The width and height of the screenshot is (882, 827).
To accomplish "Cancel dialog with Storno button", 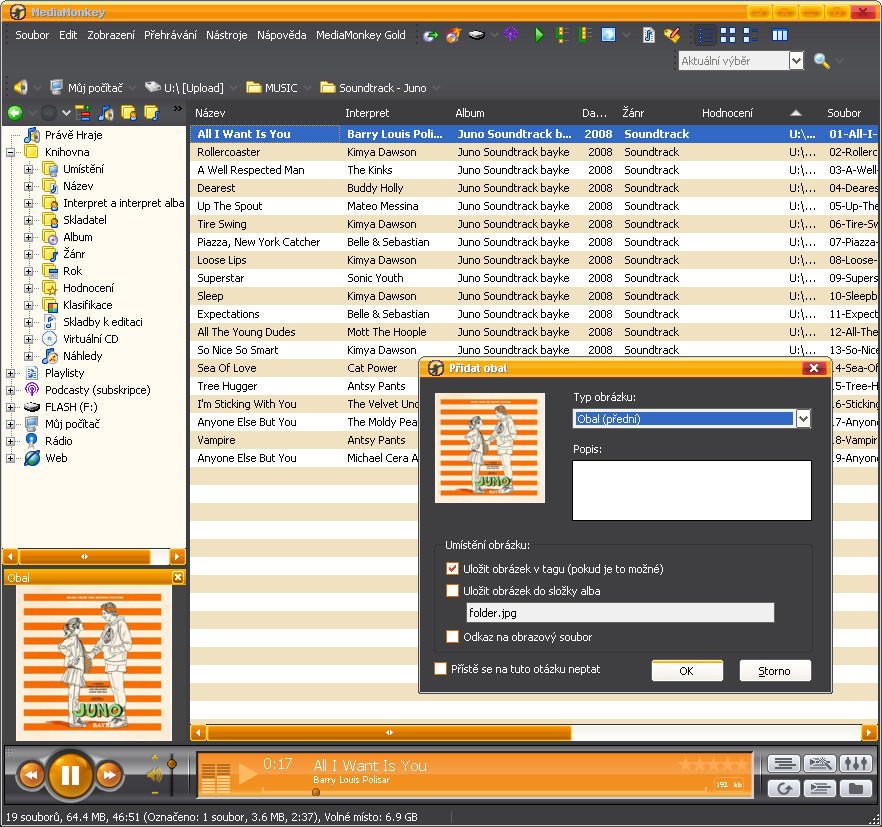I will [775, 671].
